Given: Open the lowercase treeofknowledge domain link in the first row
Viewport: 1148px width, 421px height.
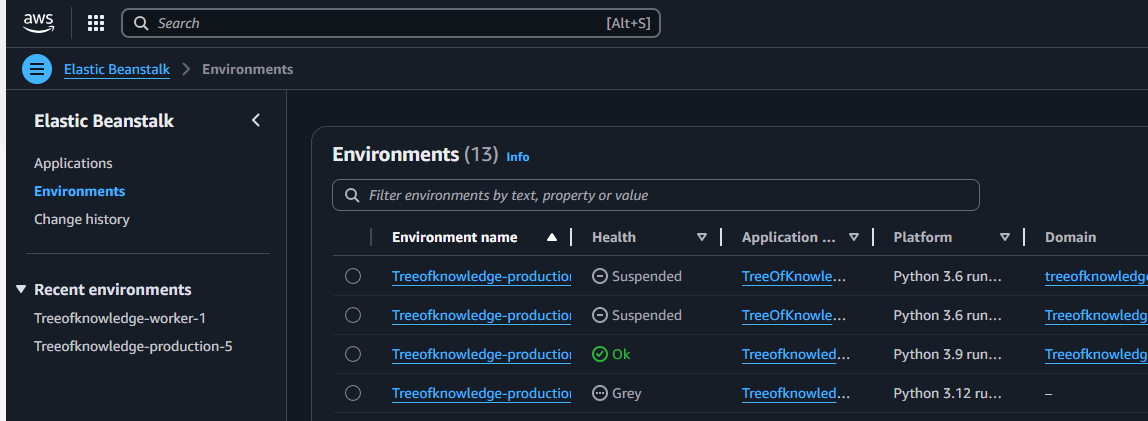Looking at the screenshot, I should click(1096, 277).
